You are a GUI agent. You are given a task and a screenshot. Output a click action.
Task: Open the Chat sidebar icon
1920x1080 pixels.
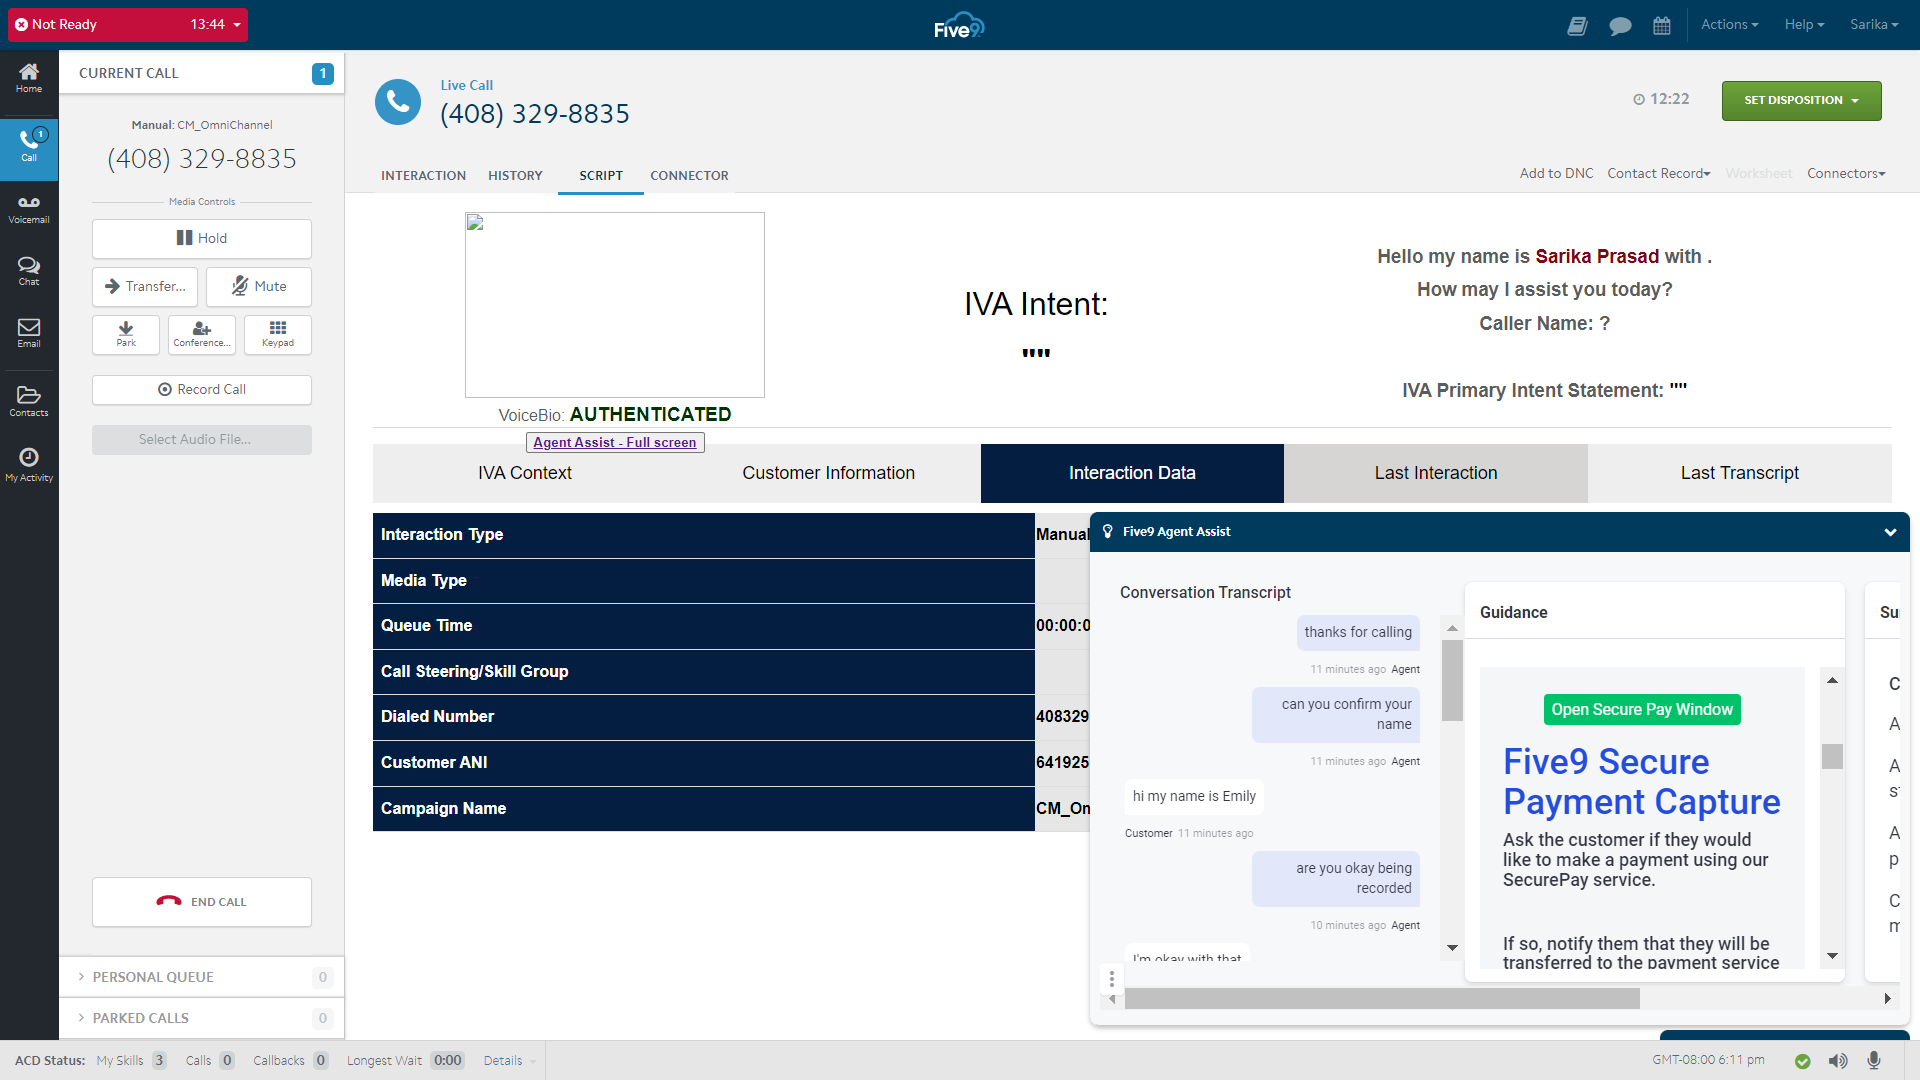29,271
